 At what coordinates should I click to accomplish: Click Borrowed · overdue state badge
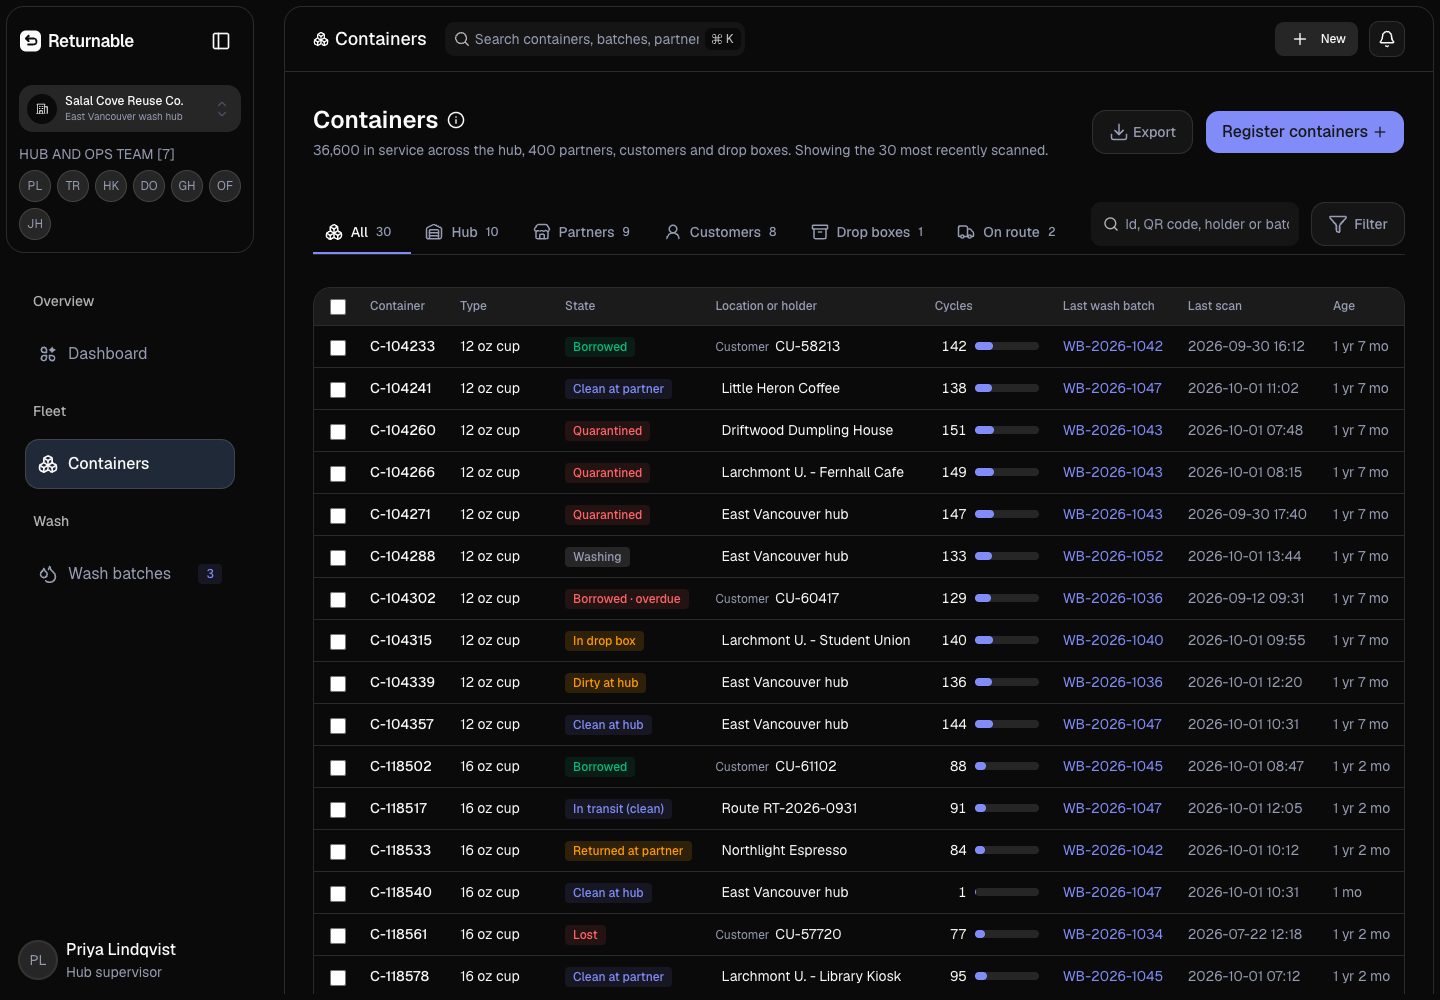(627, 599)
